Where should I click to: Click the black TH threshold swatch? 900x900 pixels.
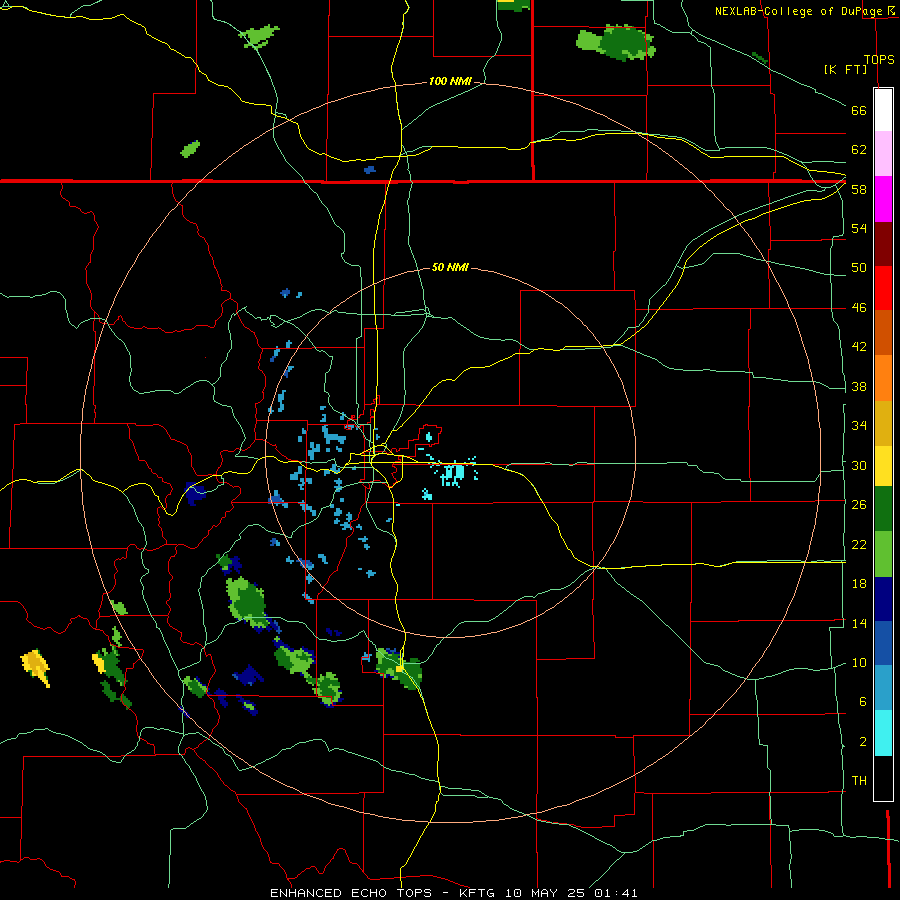883,778
